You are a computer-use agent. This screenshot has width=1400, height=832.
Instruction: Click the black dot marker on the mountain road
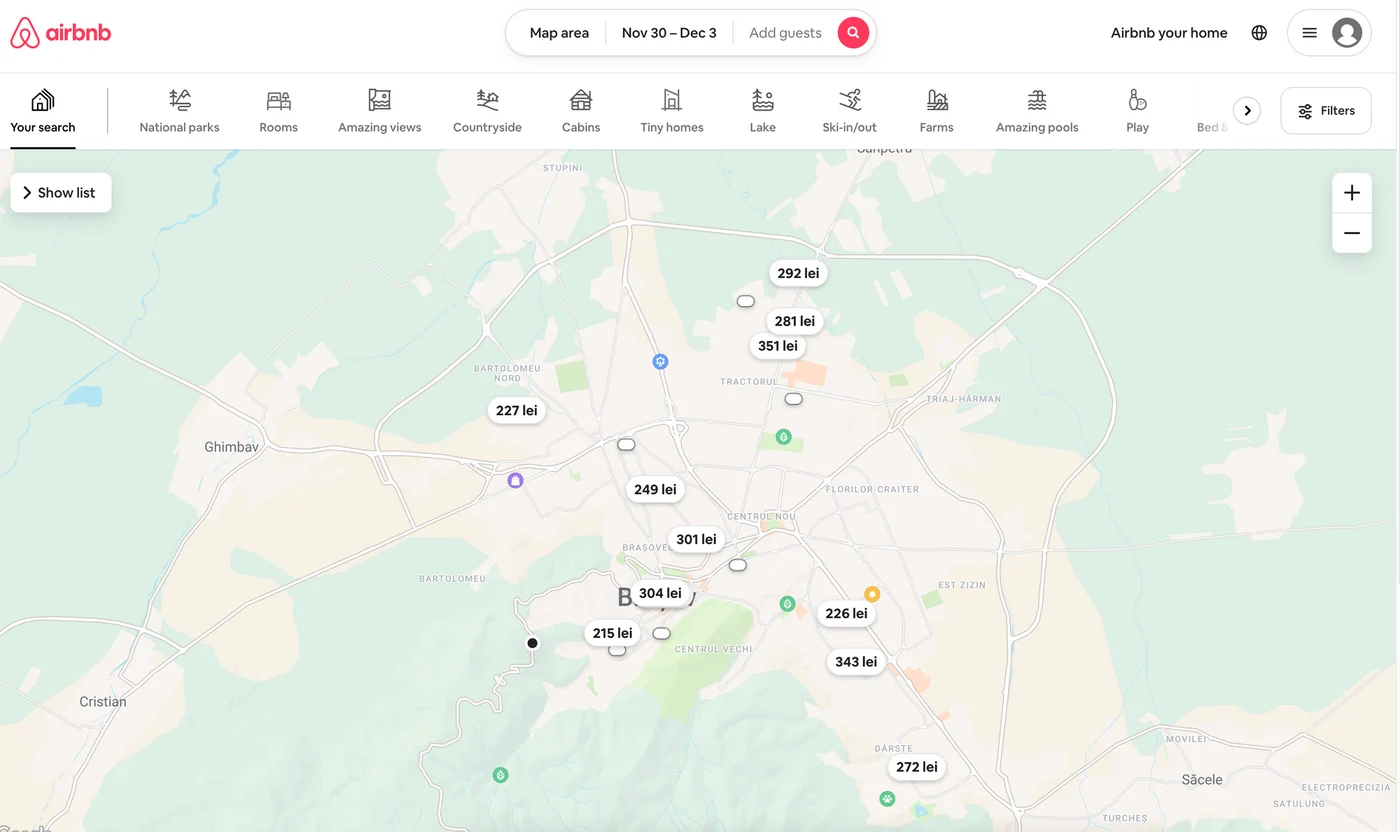tap(533, 643)
